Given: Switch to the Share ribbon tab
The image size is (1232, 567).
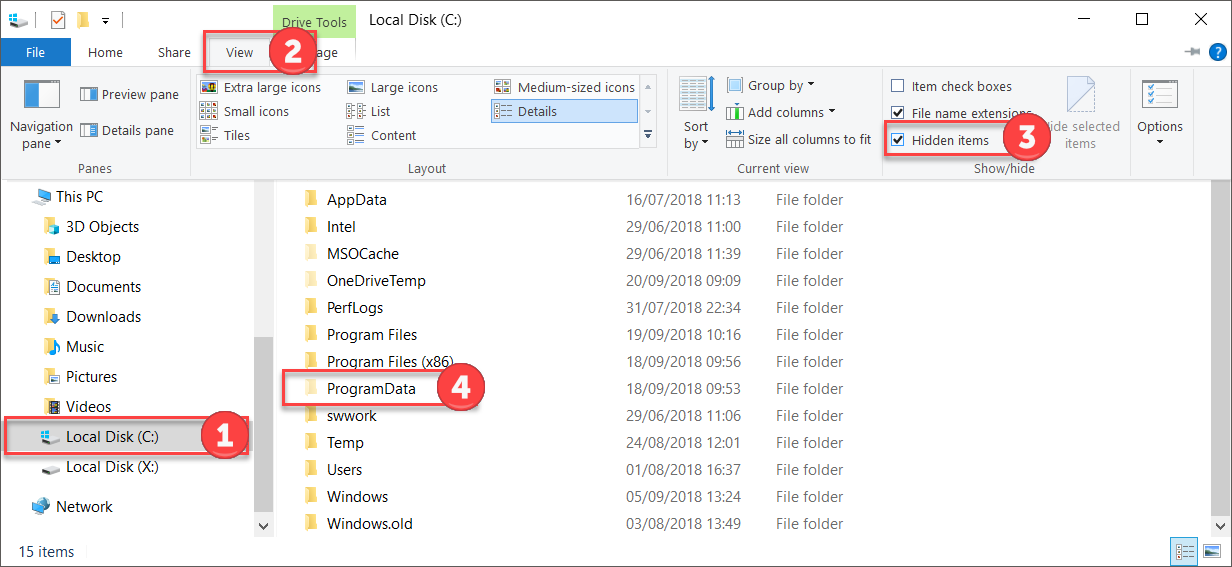Looking at the screenshot, I should (x=174, y=52).
